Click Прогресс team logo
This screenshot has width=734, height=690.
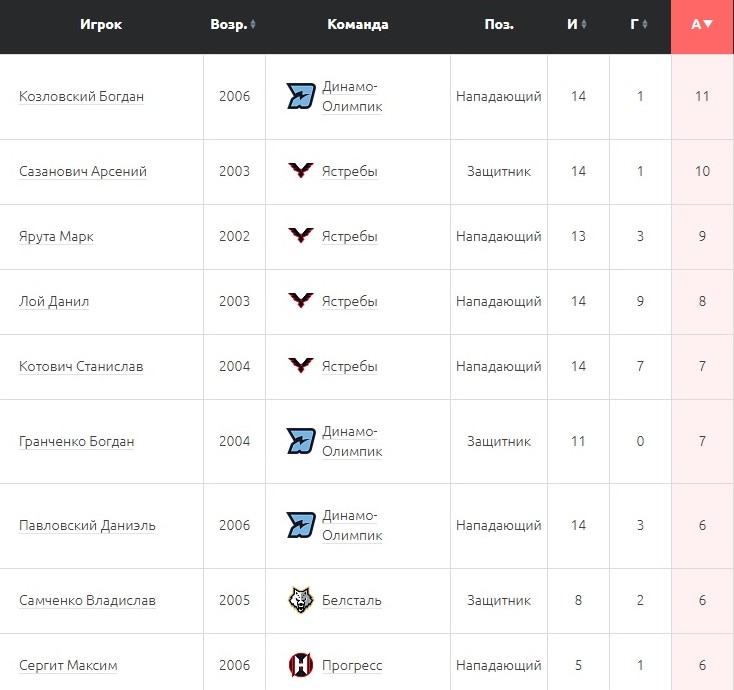[x=301, y=665]
